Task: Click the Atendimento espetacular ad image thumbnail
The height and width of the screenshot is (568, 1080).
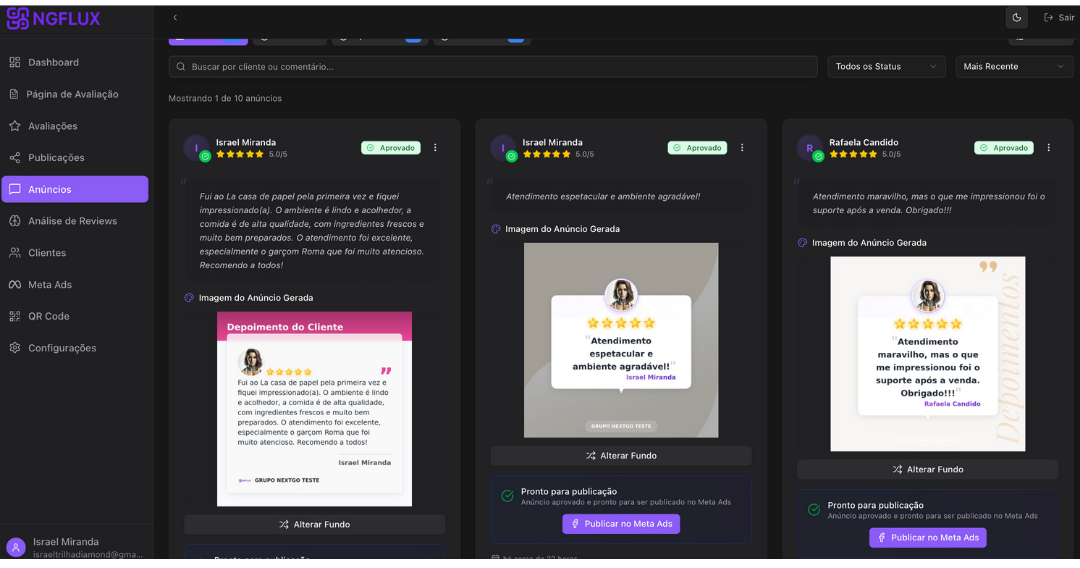Action: click(621, 340)
